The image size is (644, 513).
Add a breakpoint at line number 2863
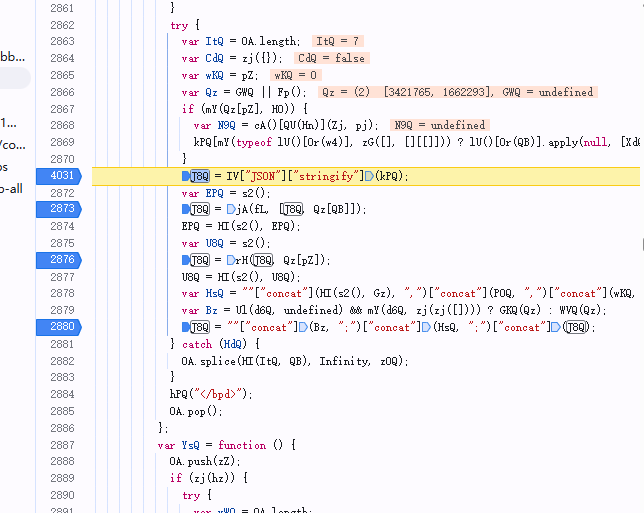[x=62, y=41]
